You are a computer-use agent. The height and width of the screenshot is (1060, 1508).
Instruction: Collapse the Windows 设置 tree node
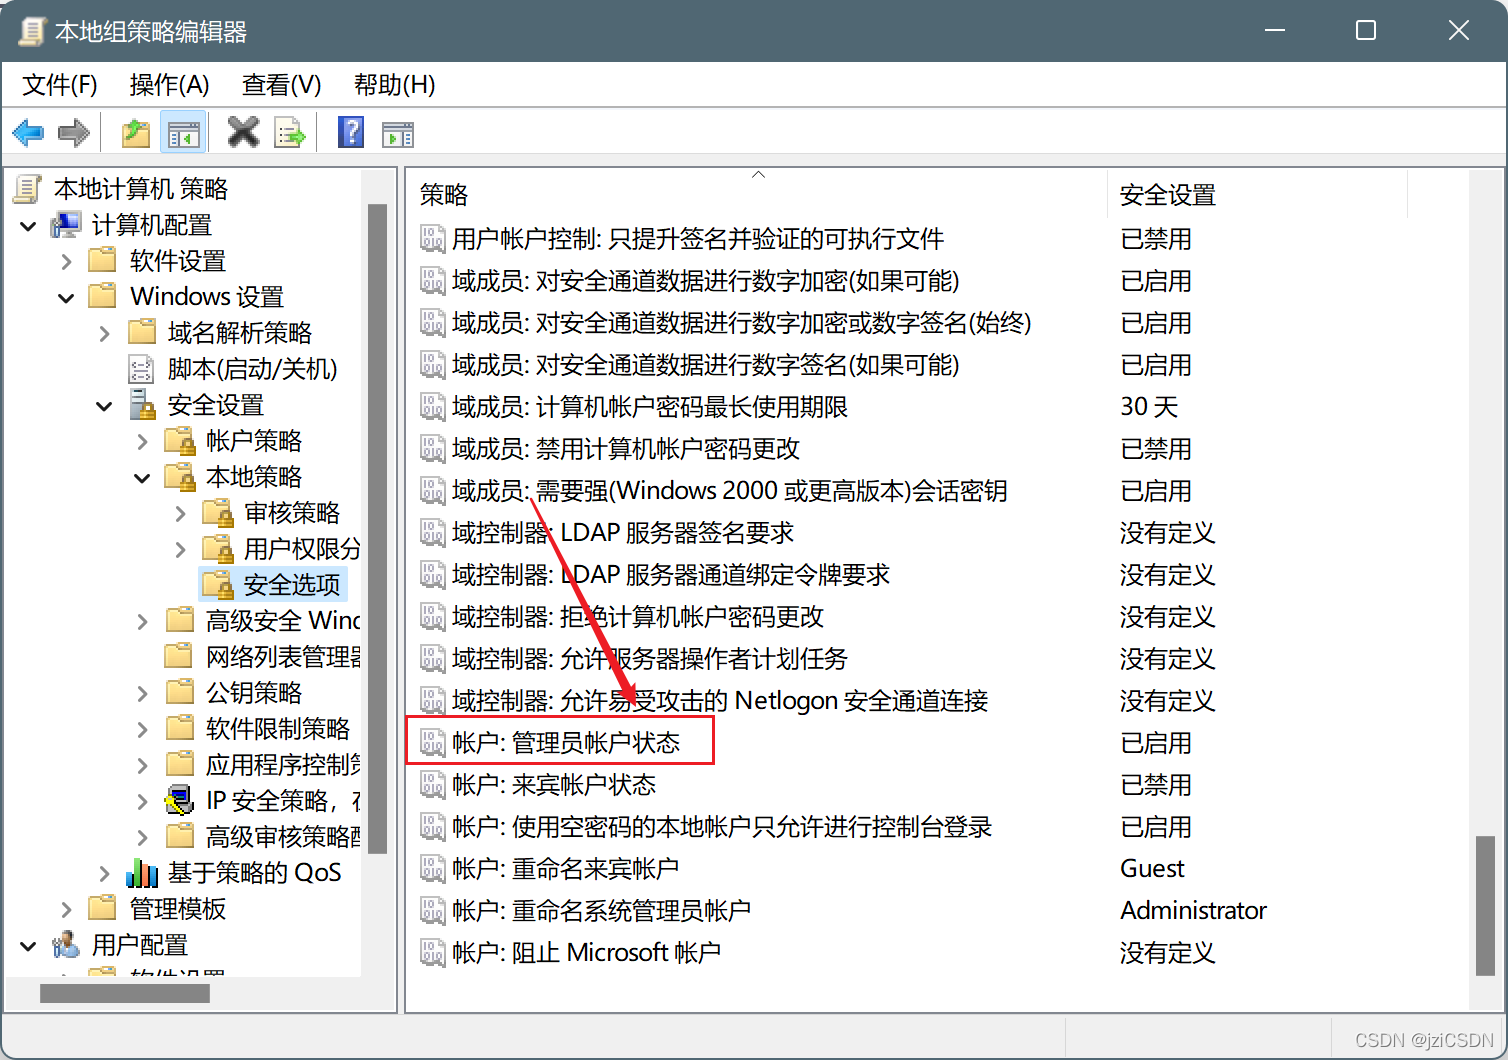pos(66,298)
